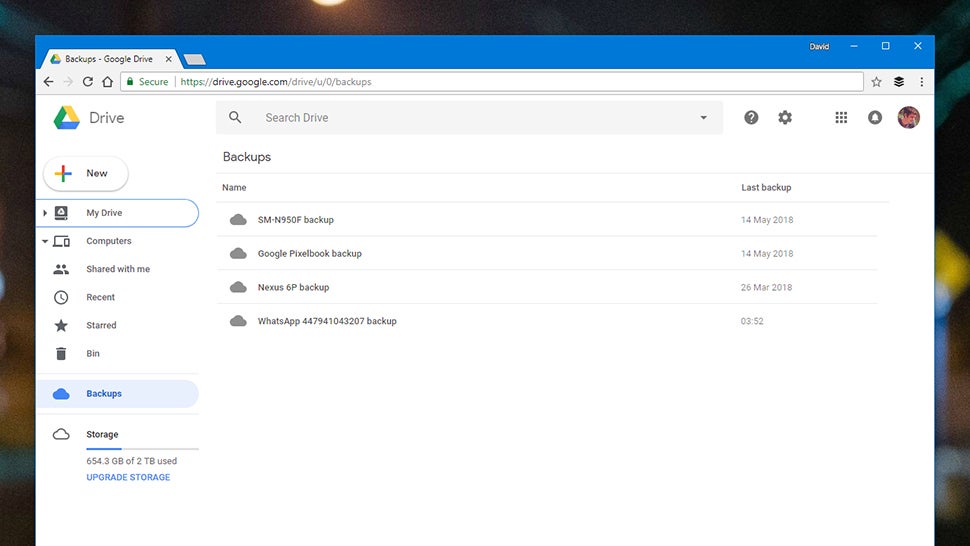Click the 26 Mar 2018 date

click(766, 287)
